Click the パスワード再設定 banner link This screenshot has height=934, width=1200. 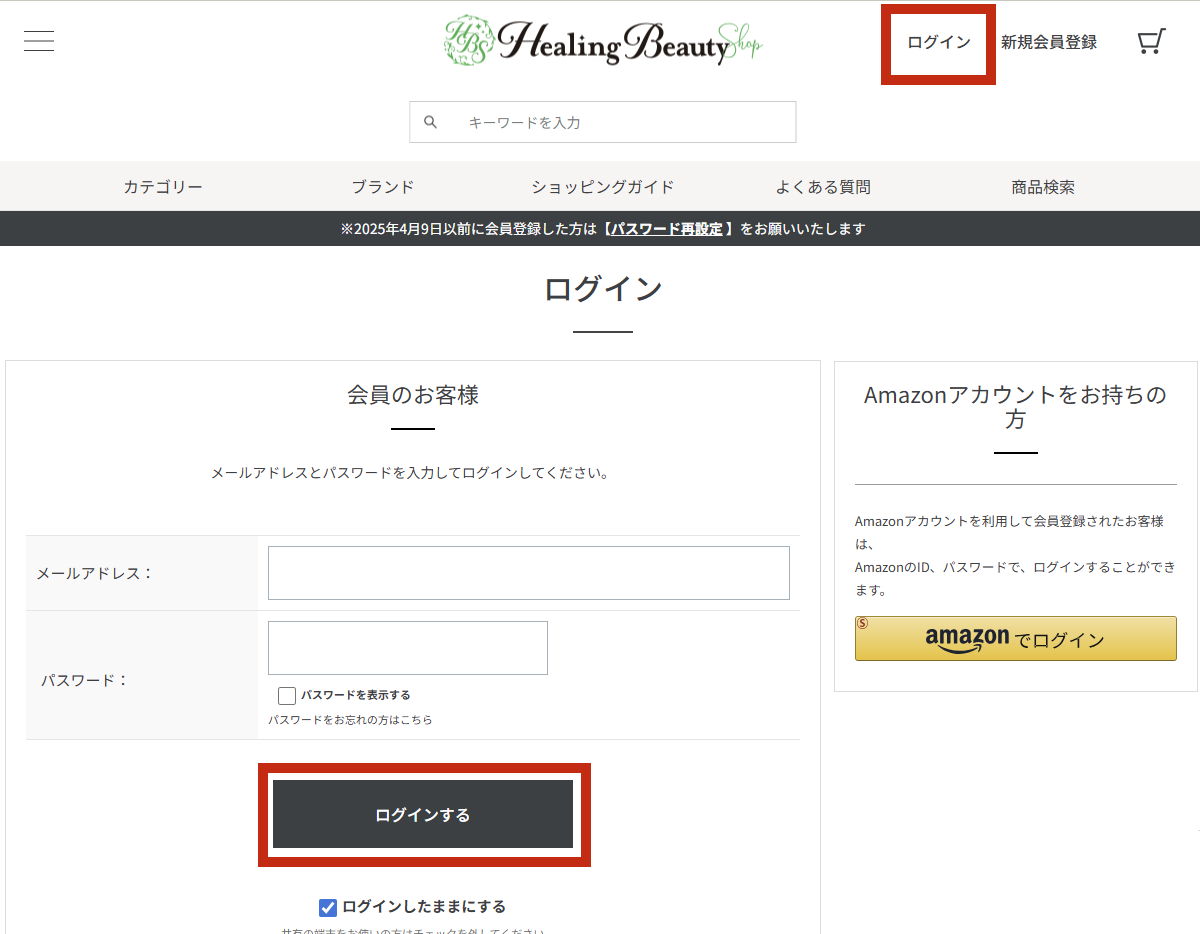pos(667,229)
